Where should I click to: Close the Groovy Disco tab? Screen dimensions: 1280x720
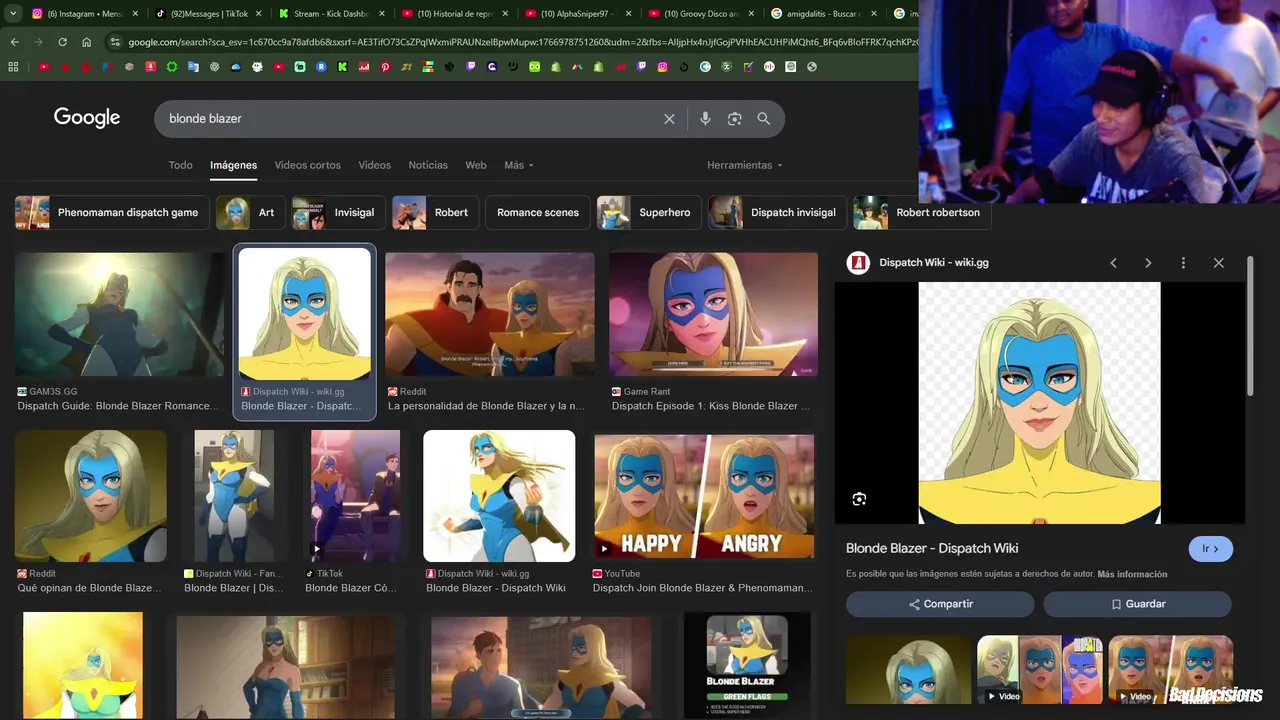point(751,14)
